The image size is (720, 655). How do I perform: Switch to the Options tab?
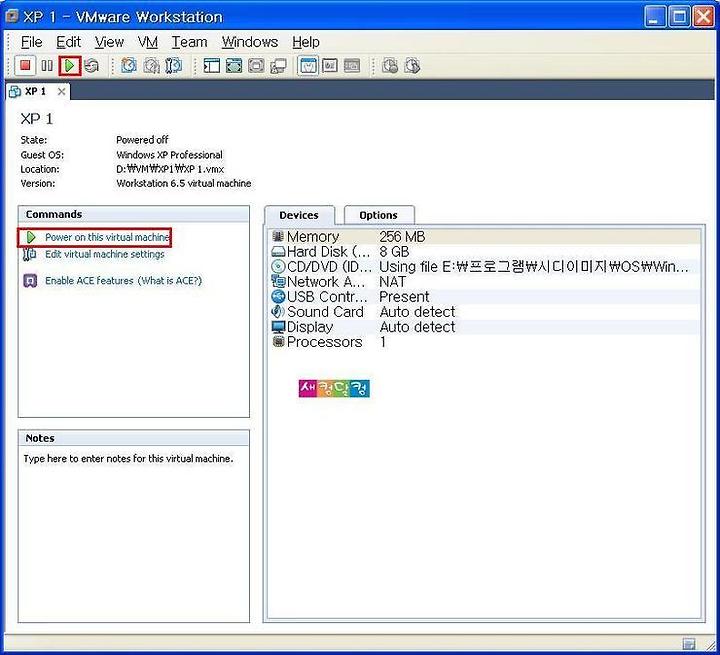point(378,215)
